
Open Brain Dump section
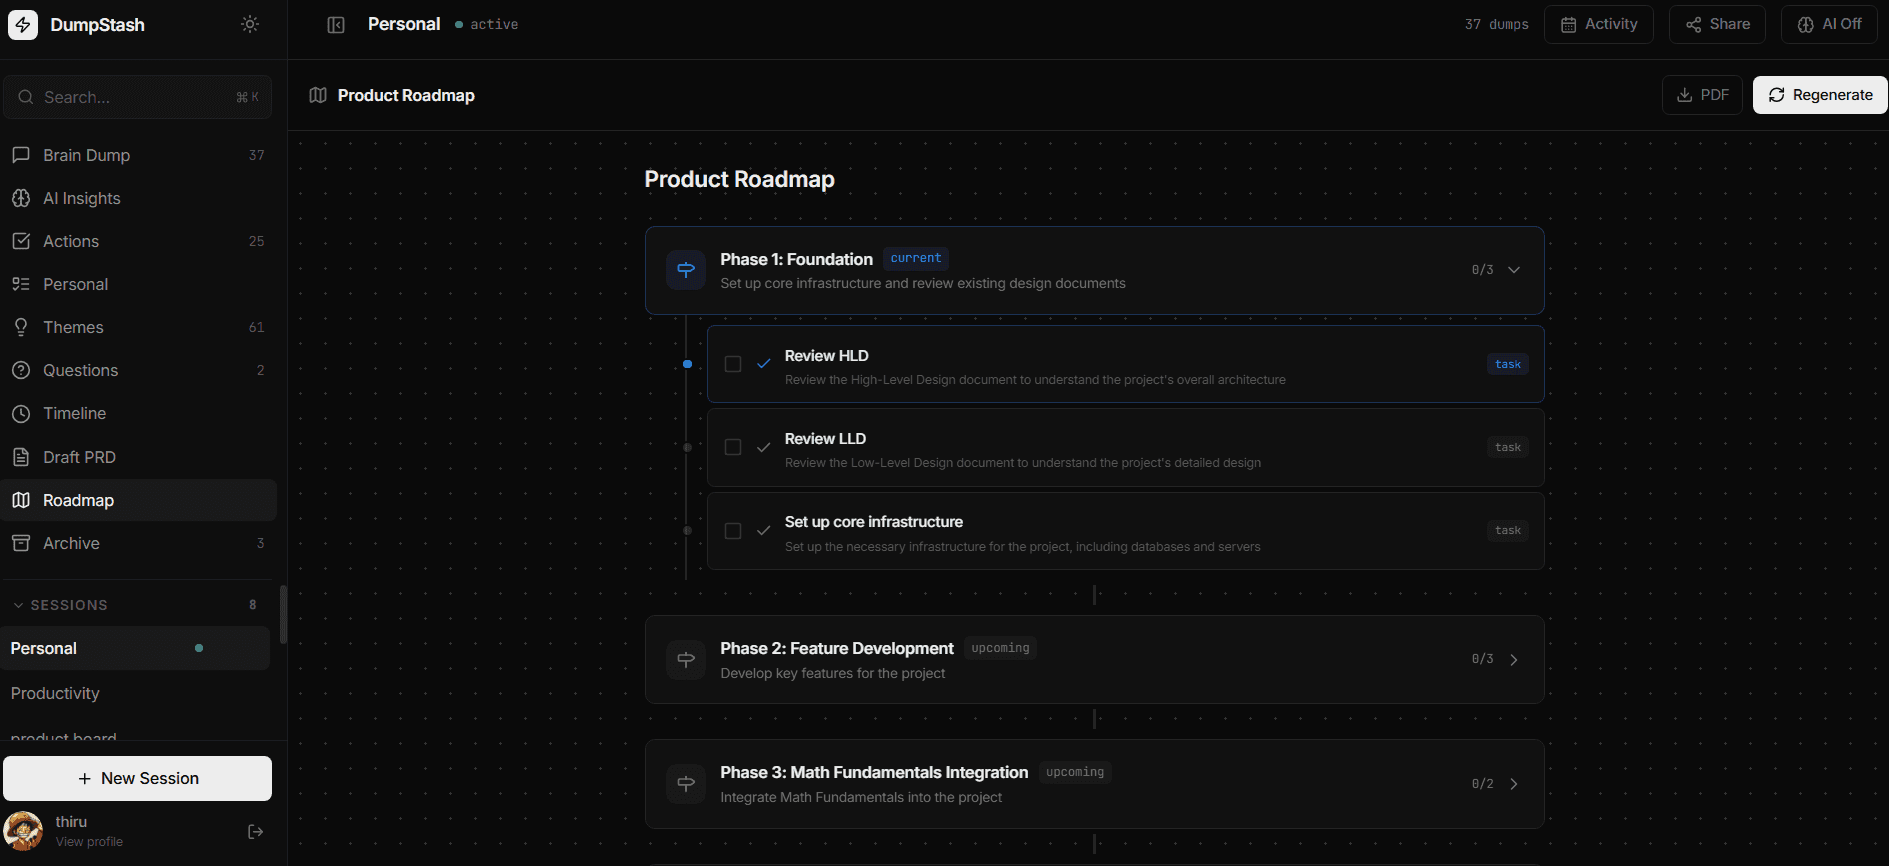coord(138,155)
